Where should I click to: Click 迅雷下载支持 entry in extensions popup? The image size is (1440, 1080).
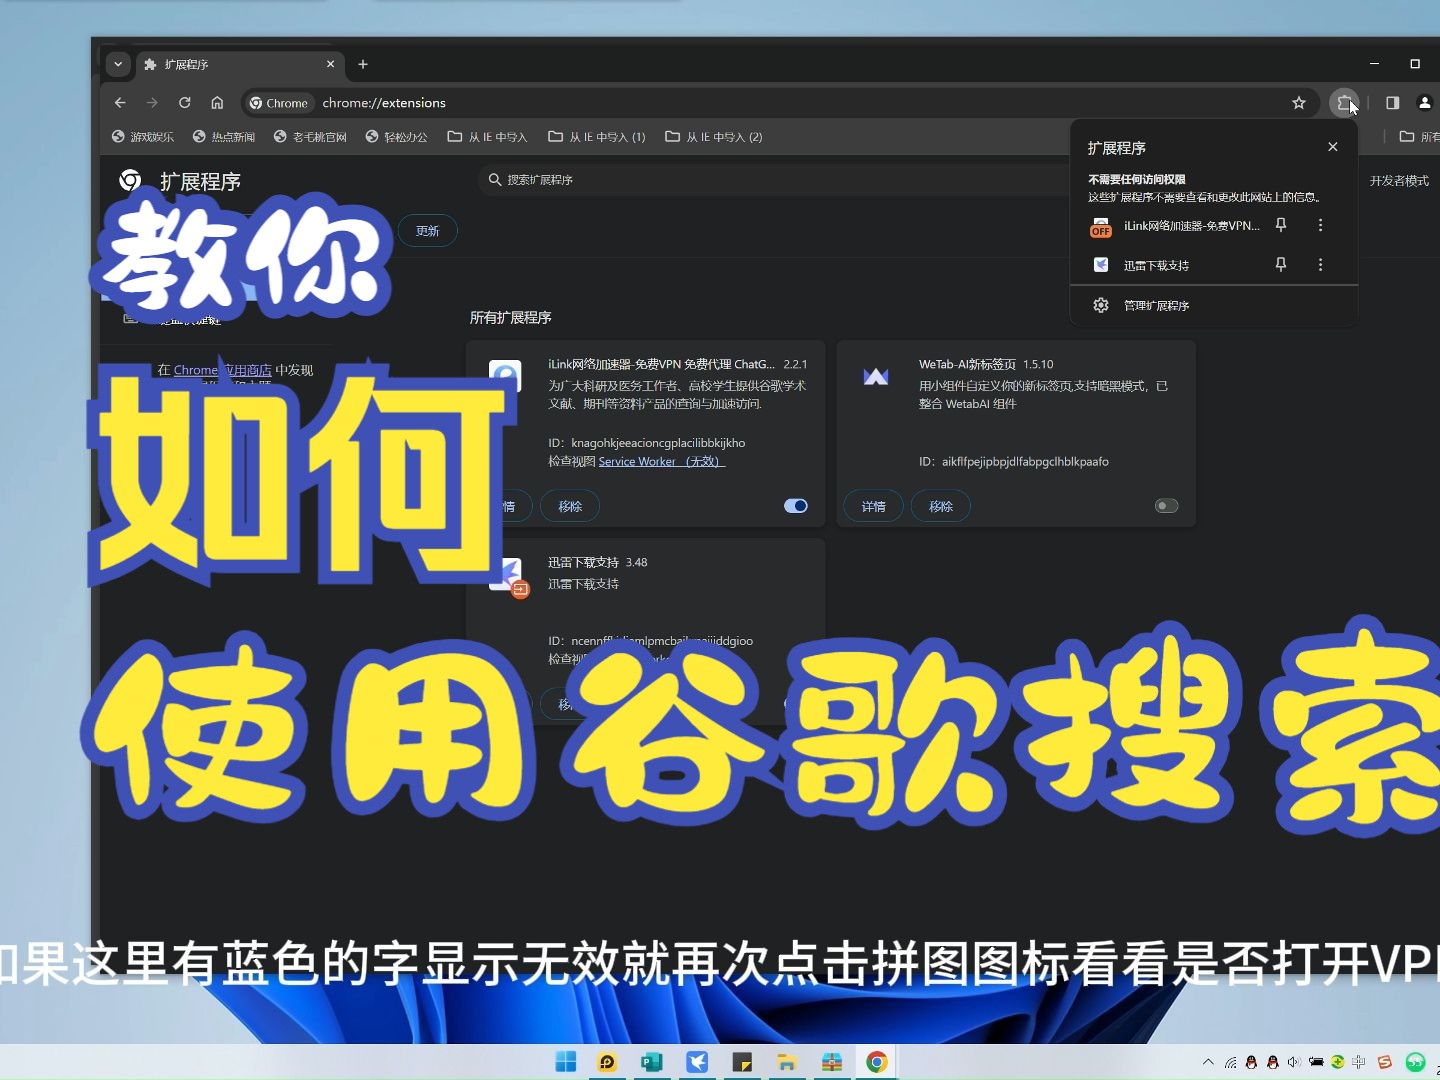click(x=1156, y=265)
